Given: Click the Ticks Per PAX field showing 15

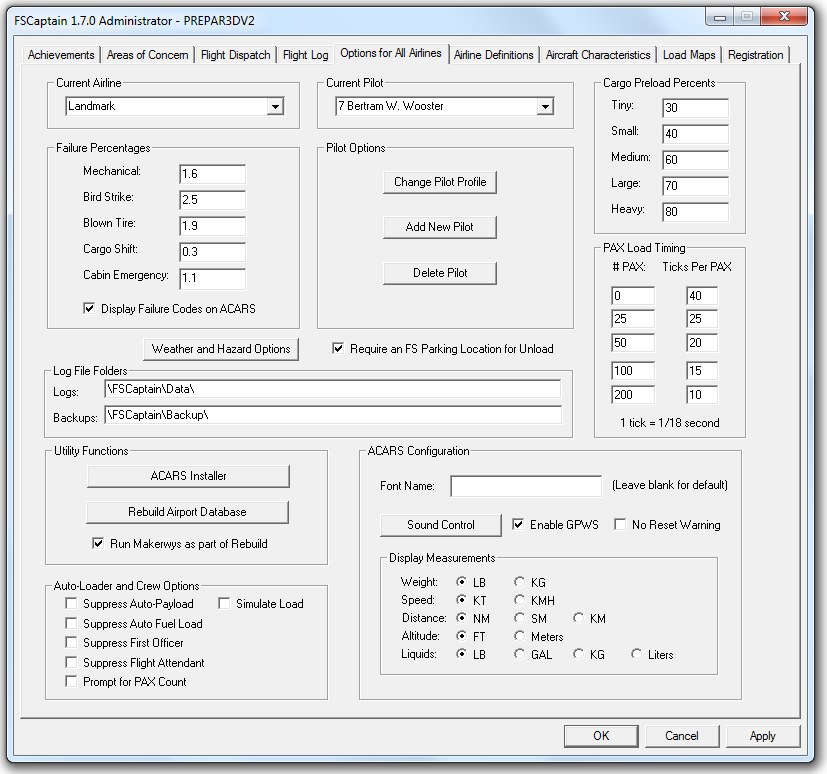Looking at the screenshot, I should tap(702, 371).
